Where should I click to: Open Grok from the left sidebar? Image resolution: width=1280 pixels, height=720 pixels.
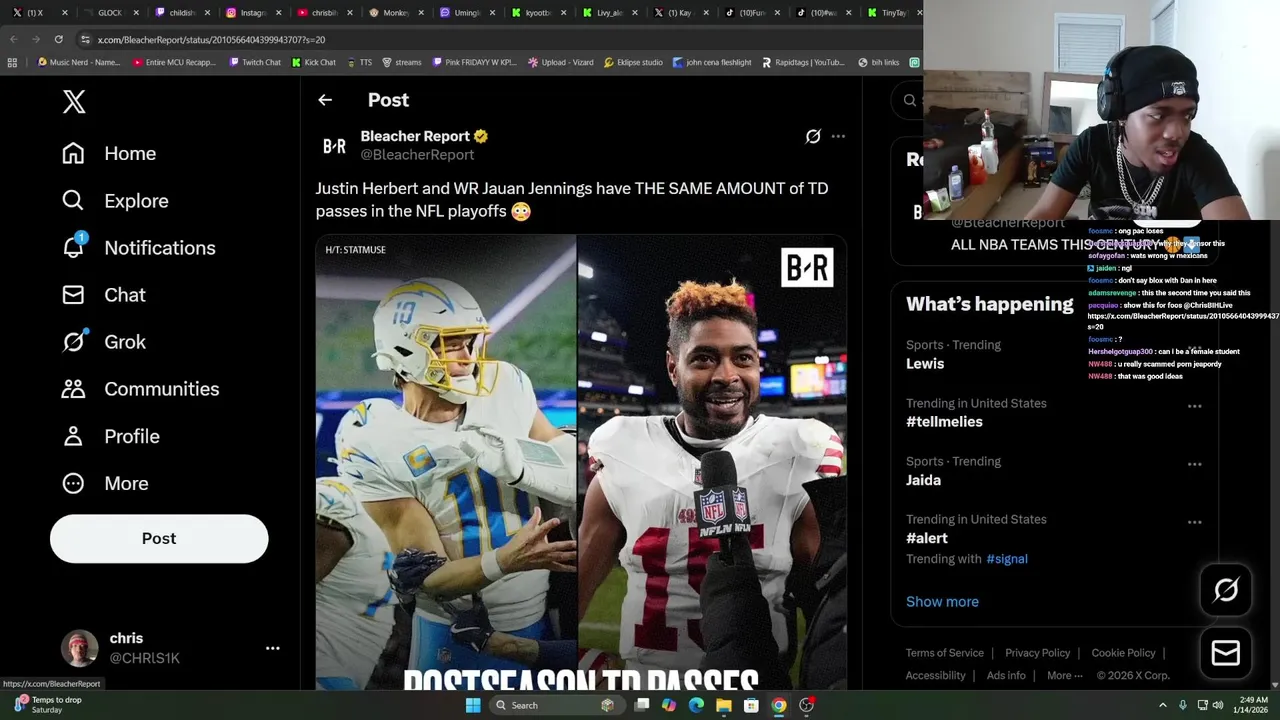click(x=104, y=341)
